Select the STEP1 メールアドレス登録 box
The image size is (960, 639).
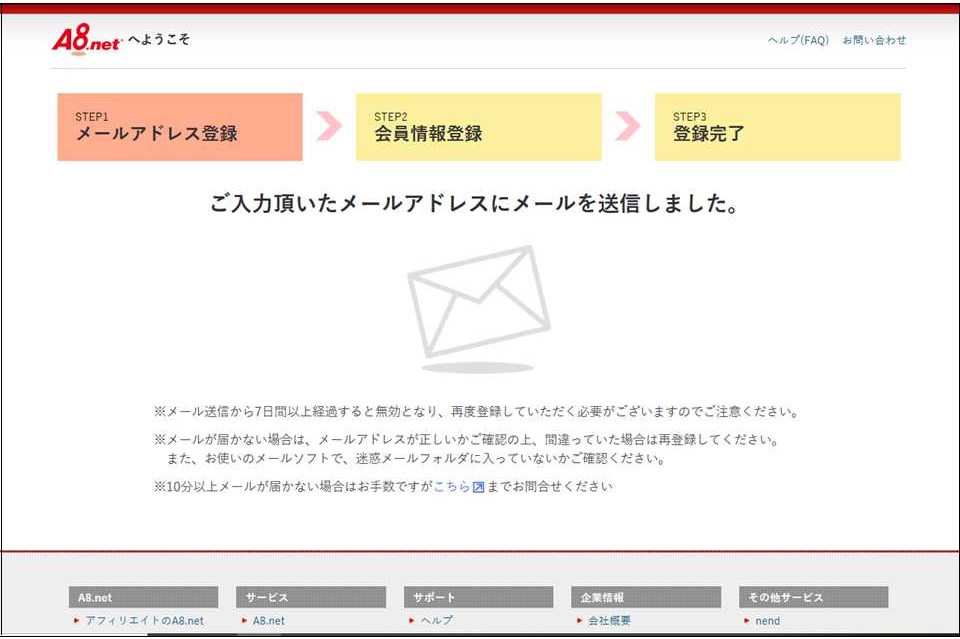[180, 127]
